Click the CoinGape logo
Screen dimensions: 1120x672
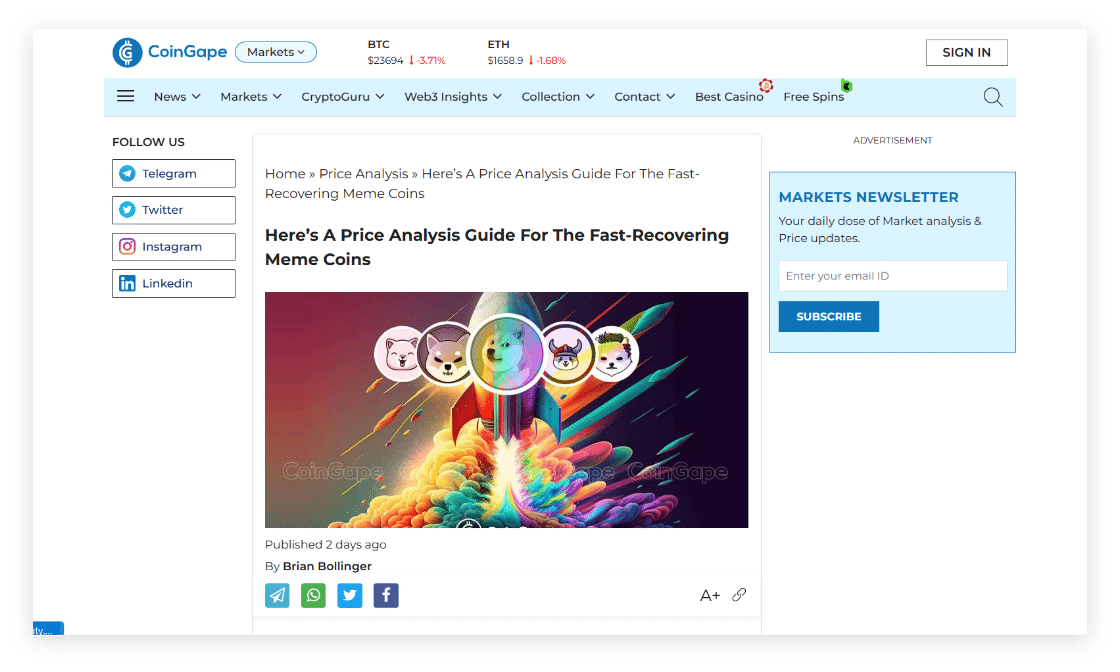(170, 52)
